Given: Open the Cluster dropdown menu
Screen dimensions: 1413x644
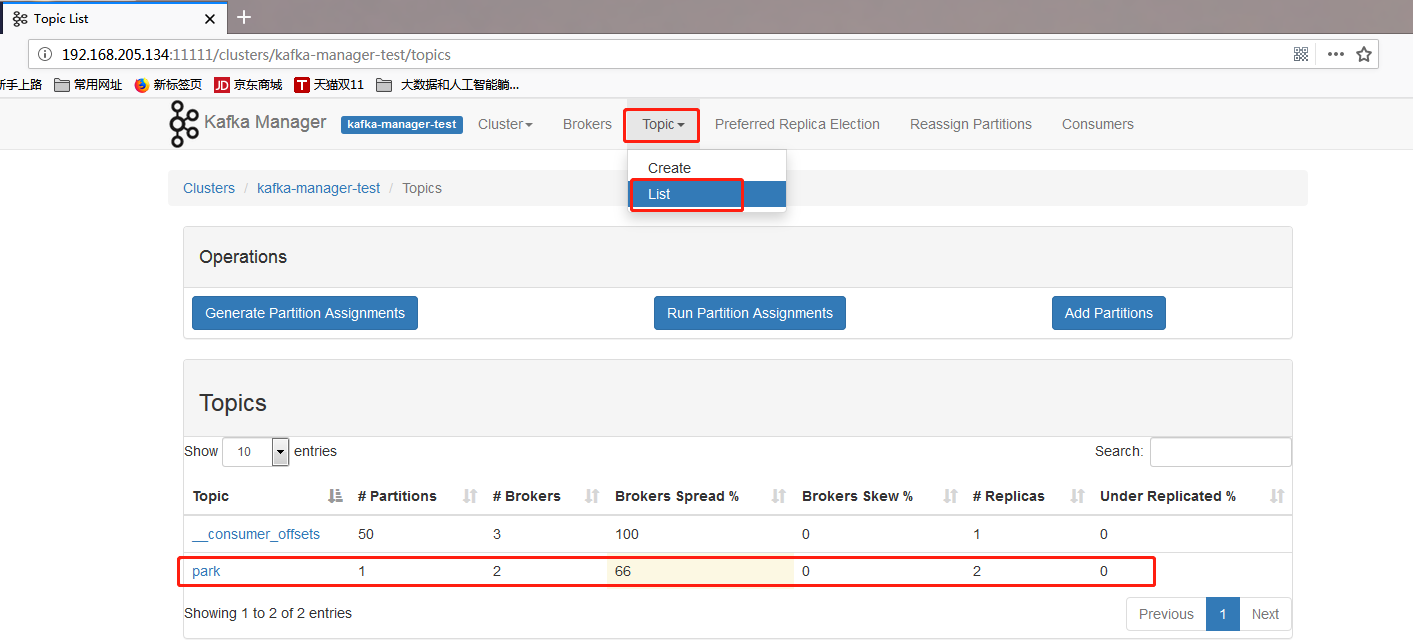Looking at the screenshot, I should [505, 124].
